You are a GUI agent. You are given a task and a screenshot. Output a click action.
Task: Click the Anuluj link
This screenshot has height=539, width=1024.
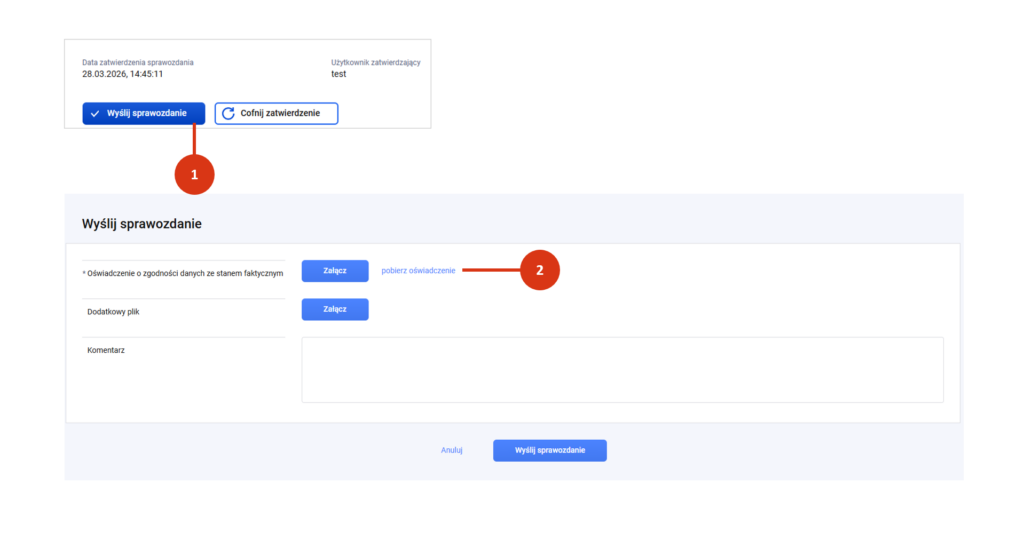(452, 450)
